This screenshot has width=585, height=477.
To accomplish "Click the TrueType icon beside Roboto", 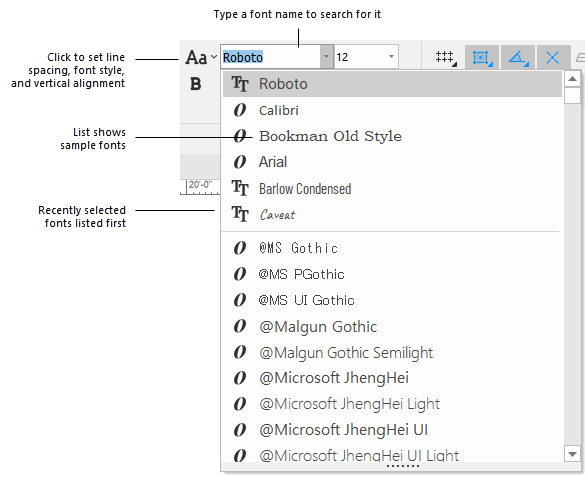I will (240, 84).
